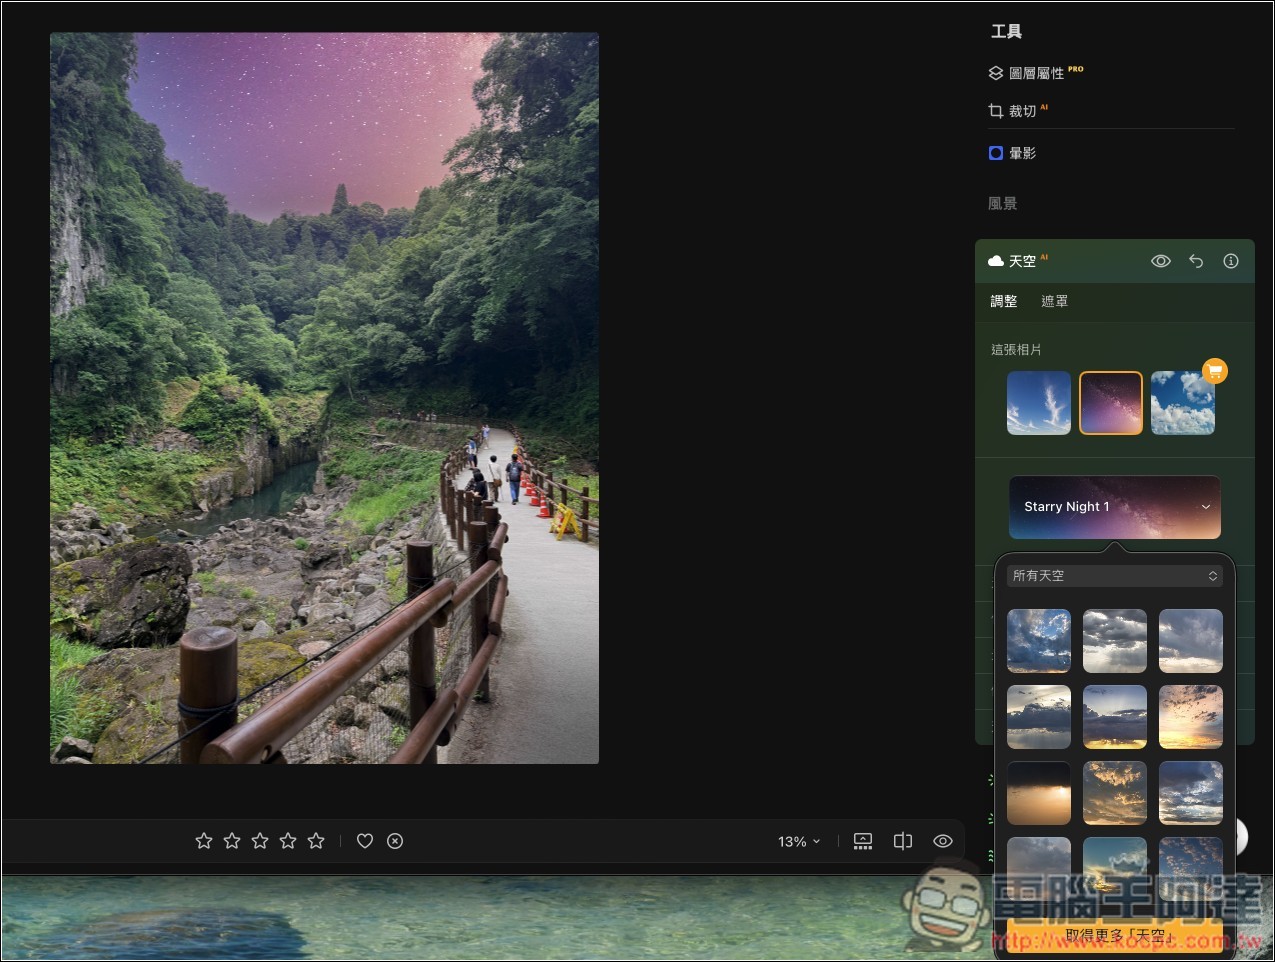This screenshot has height=962, width=1275.
Task: Select the purple starry night sky thumbnail
Action: click(x=1111, y=403)
